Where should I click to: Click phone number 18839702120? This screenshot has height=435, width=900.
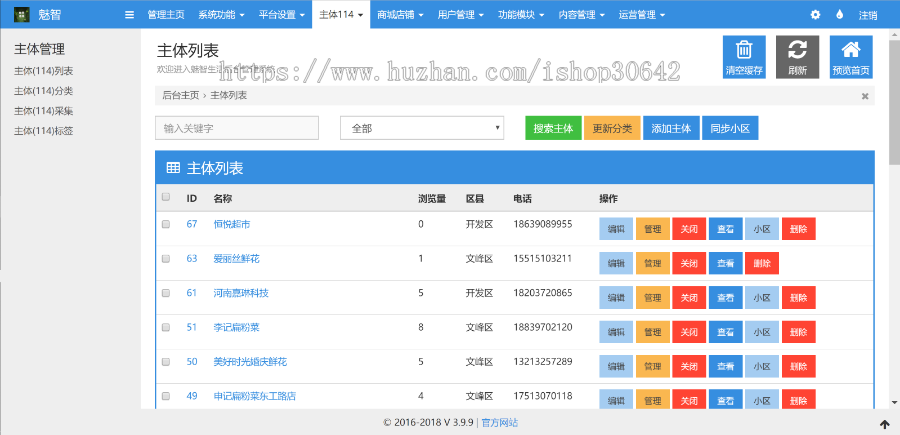pos(542,327)
